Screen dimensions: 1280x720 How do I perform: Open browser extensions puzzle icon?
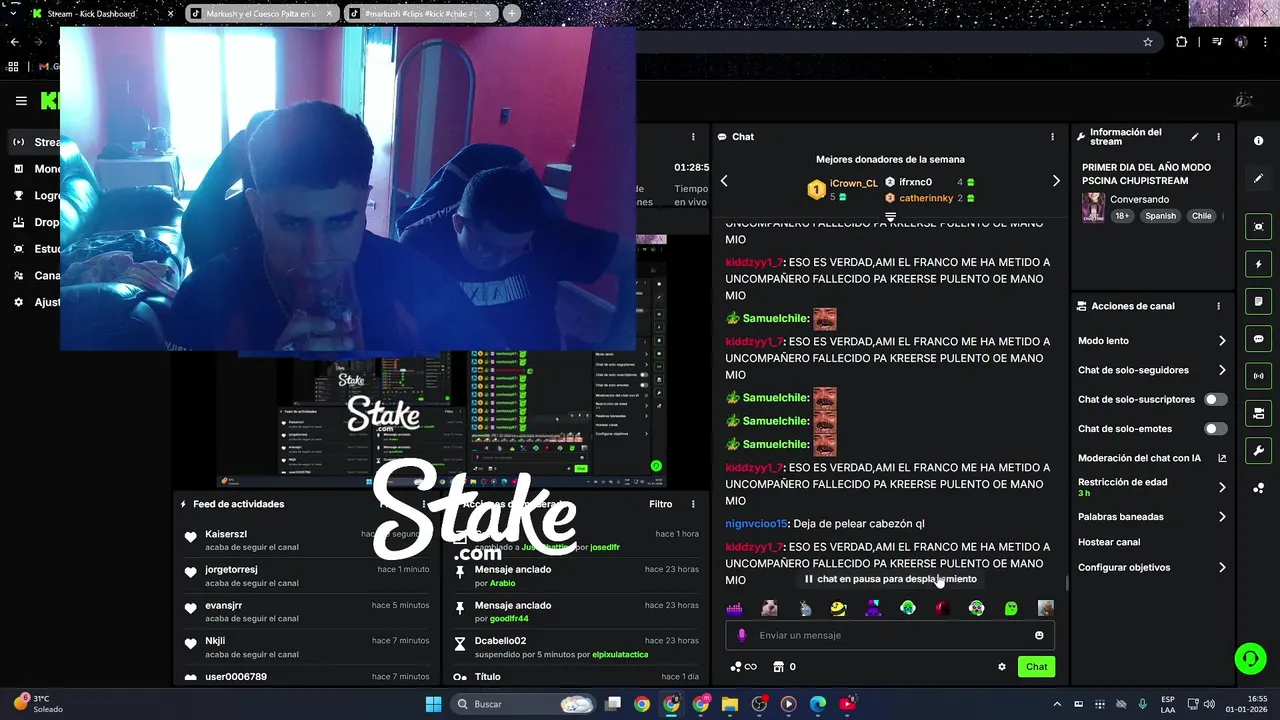click(x=1182, y=42)
